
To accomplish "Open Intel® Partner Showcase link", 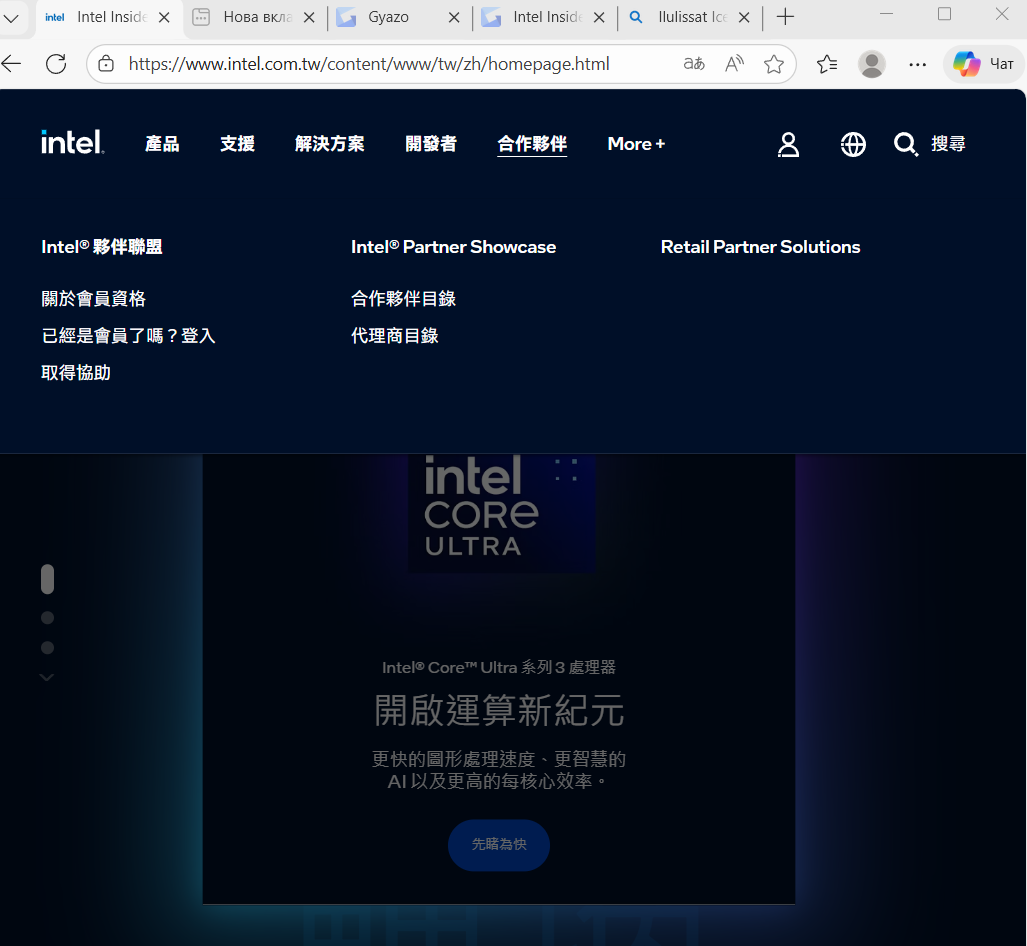I will click(453, 247).
